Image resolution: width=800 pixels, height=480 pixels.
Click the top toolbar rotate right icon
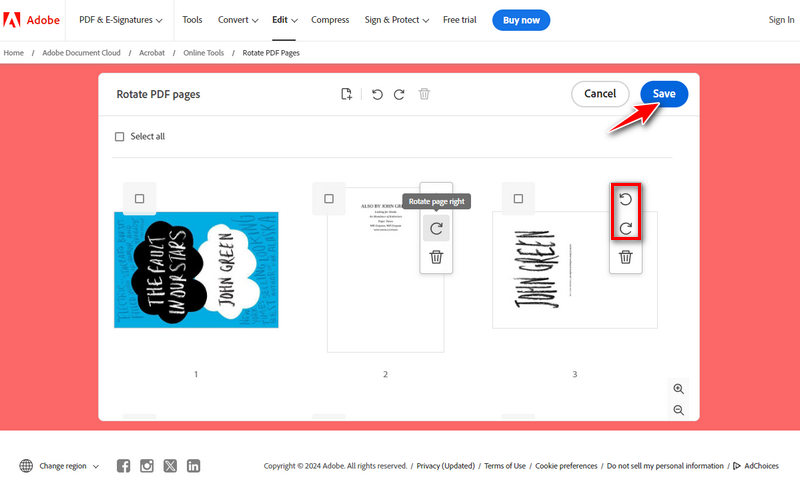pyautogui.click(x=399, y=94)
